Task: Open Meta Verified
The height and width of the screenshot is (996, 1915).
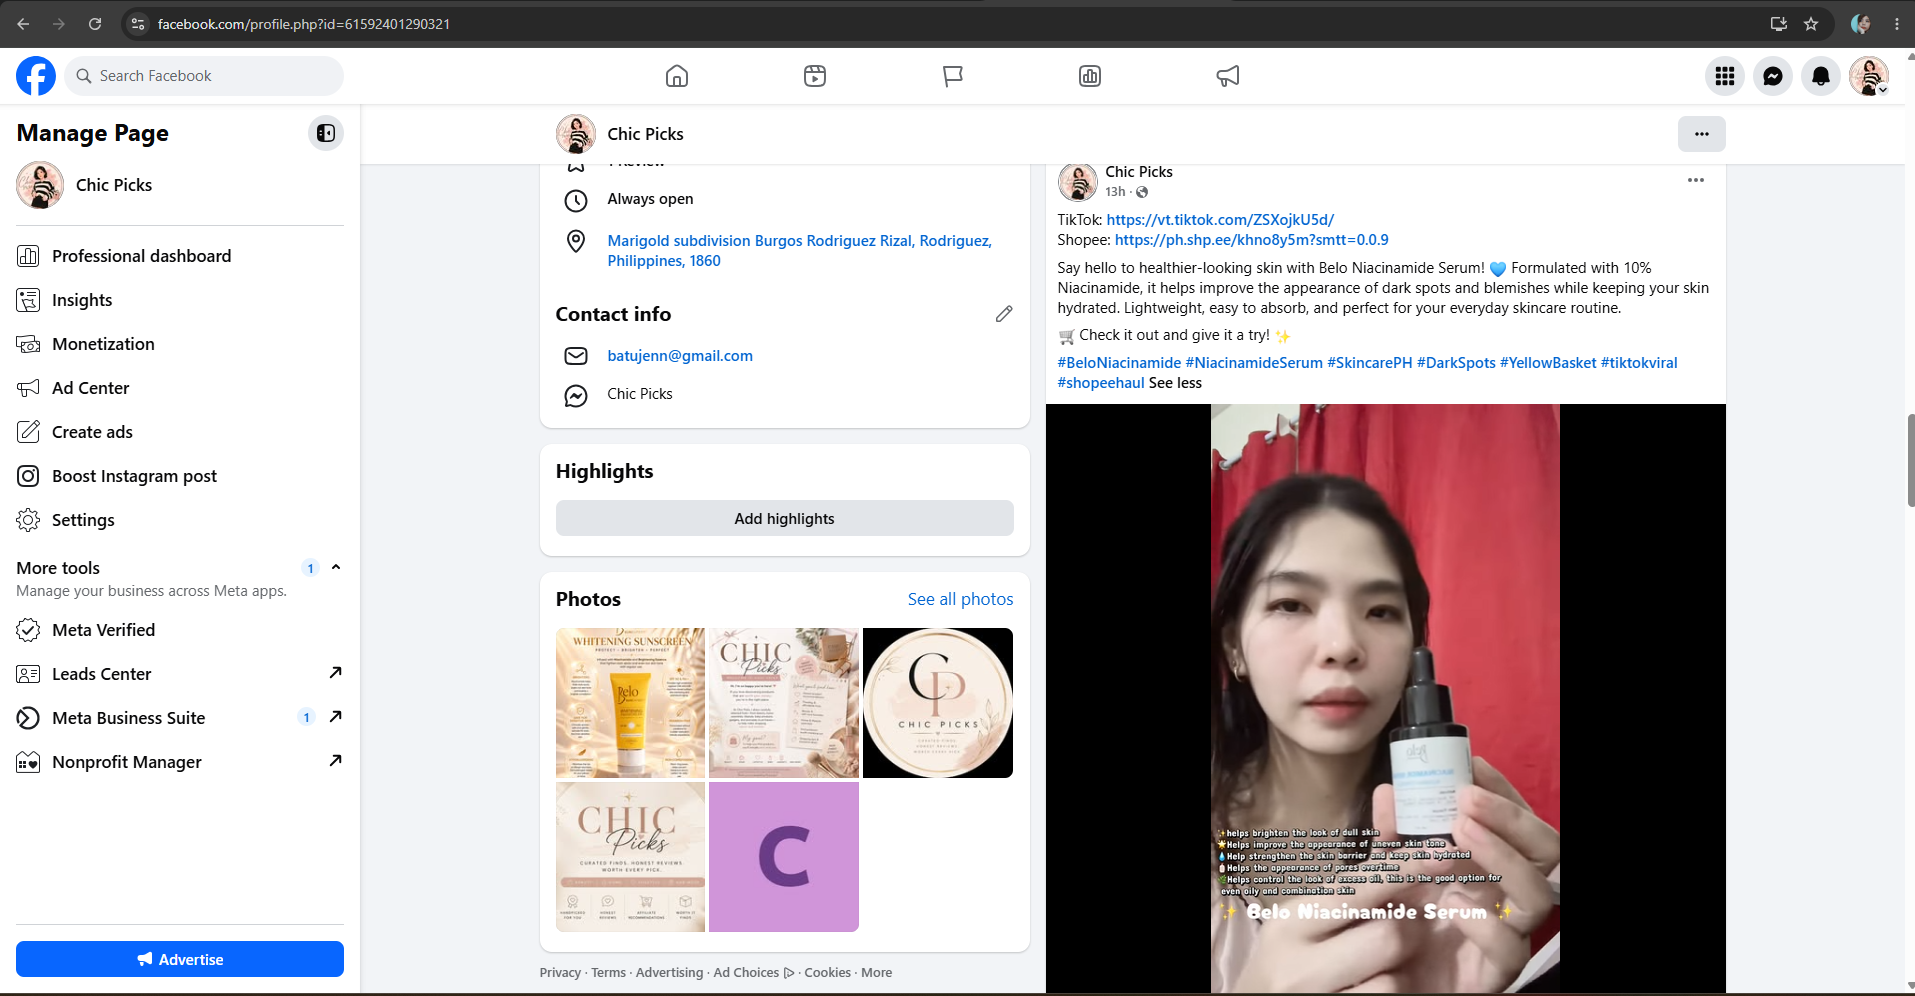Action: (180, 630)
